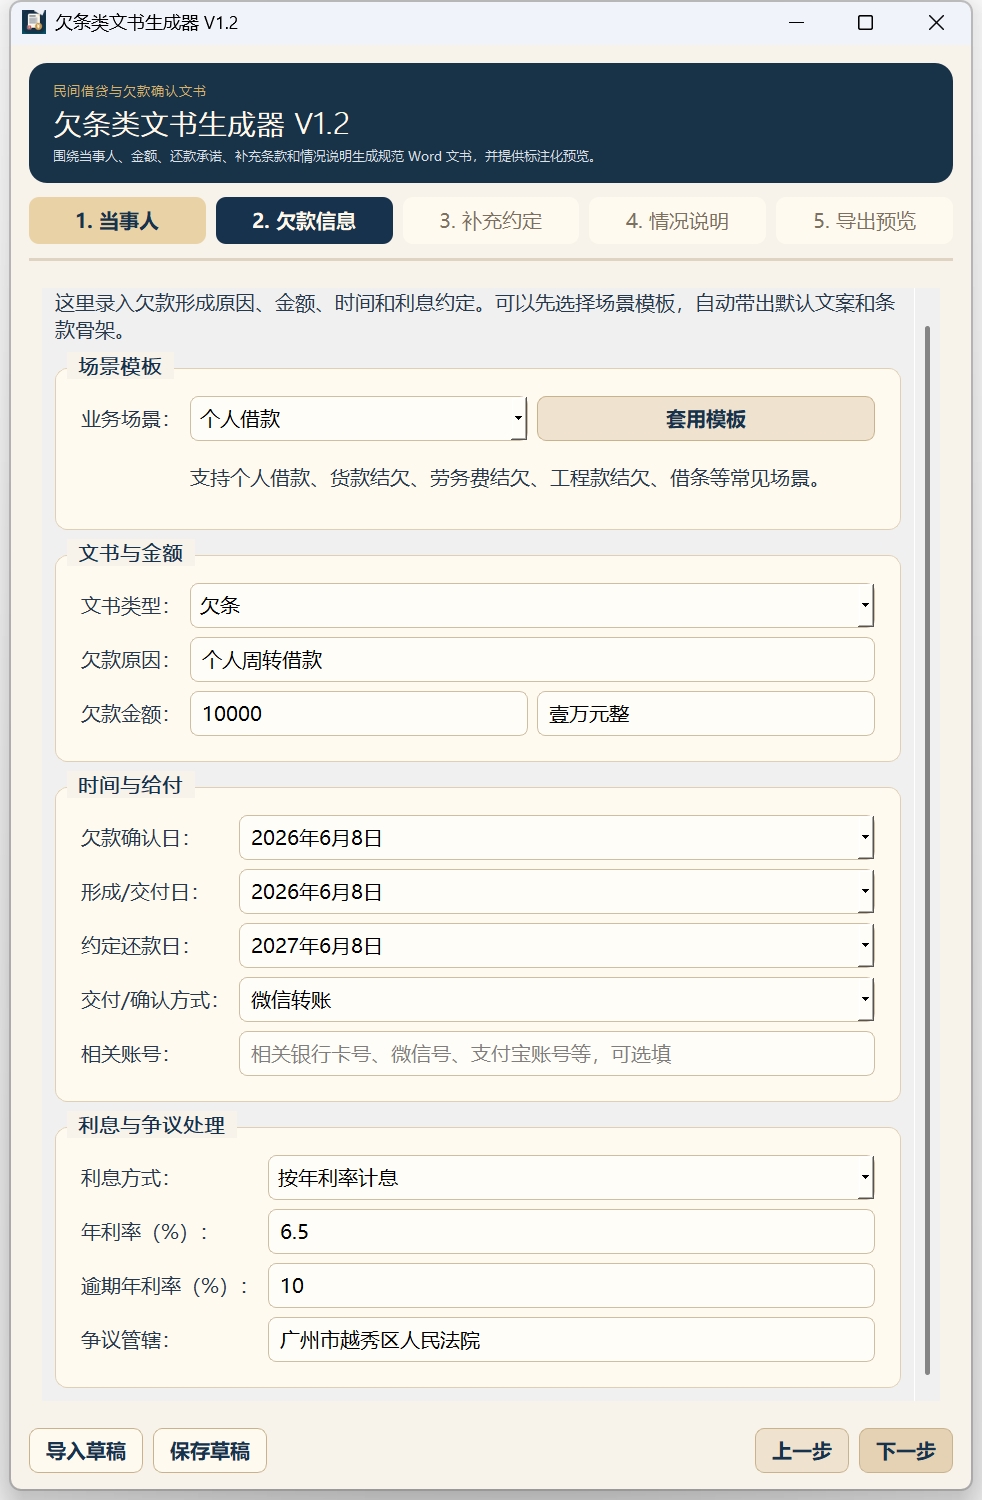
Task: Click the 保存草稿 button
Action: pyautogui.click(x=210, y=1451)
